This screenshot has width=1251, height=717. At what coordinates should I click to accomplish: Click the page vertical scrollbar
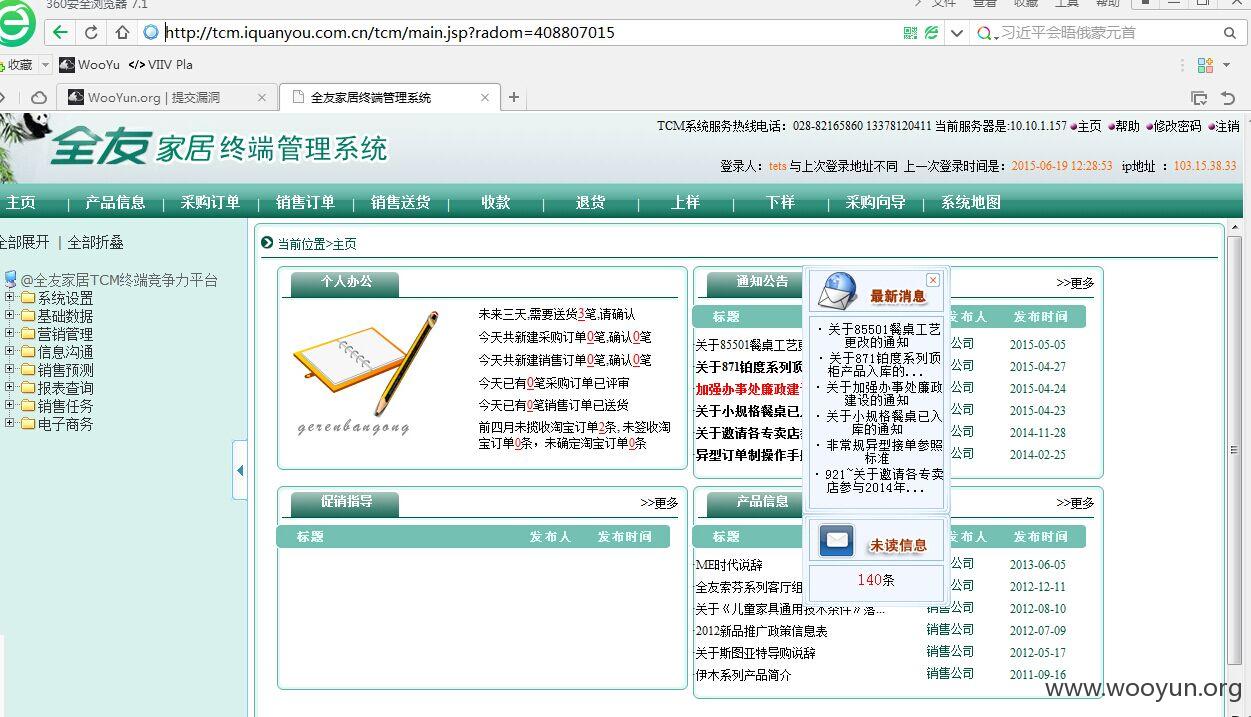pyautogui.click(x=1235, y=450)
